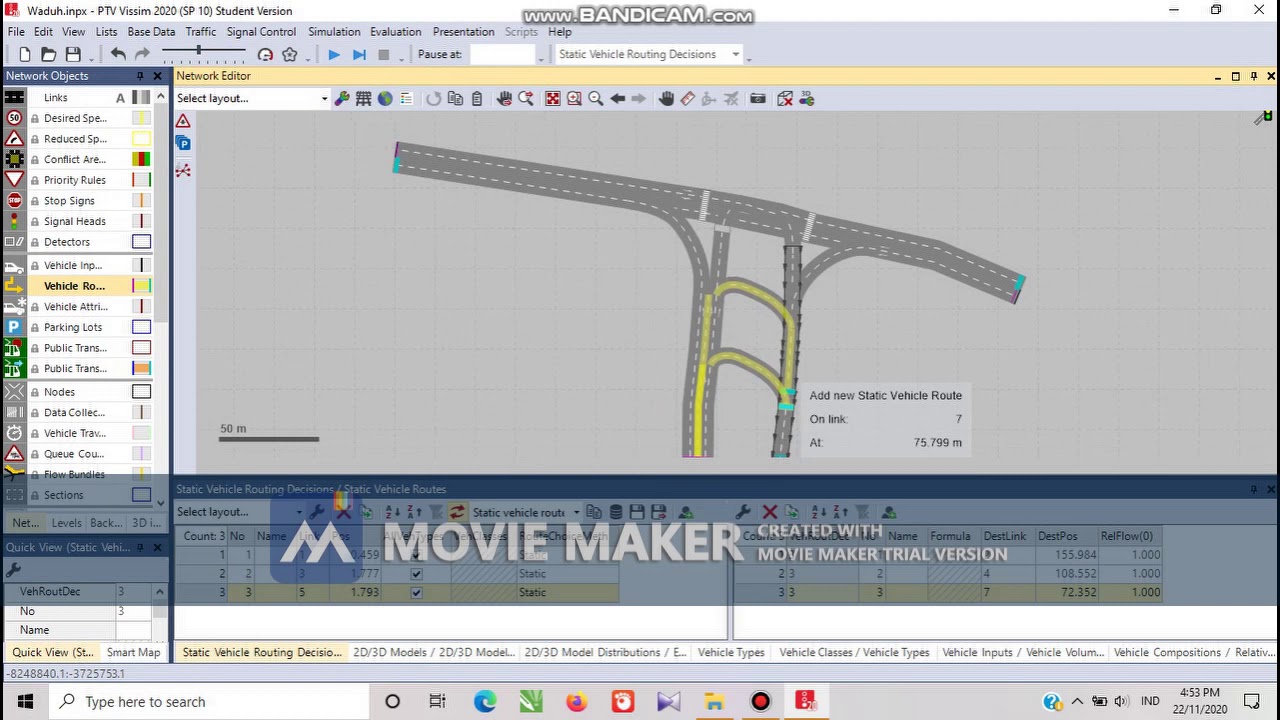Toggle lock icon next to Priority Rules
Image resolution: width=1280 pixels, height=720 pixels.
pyautogui.click(x=35, y=180)
